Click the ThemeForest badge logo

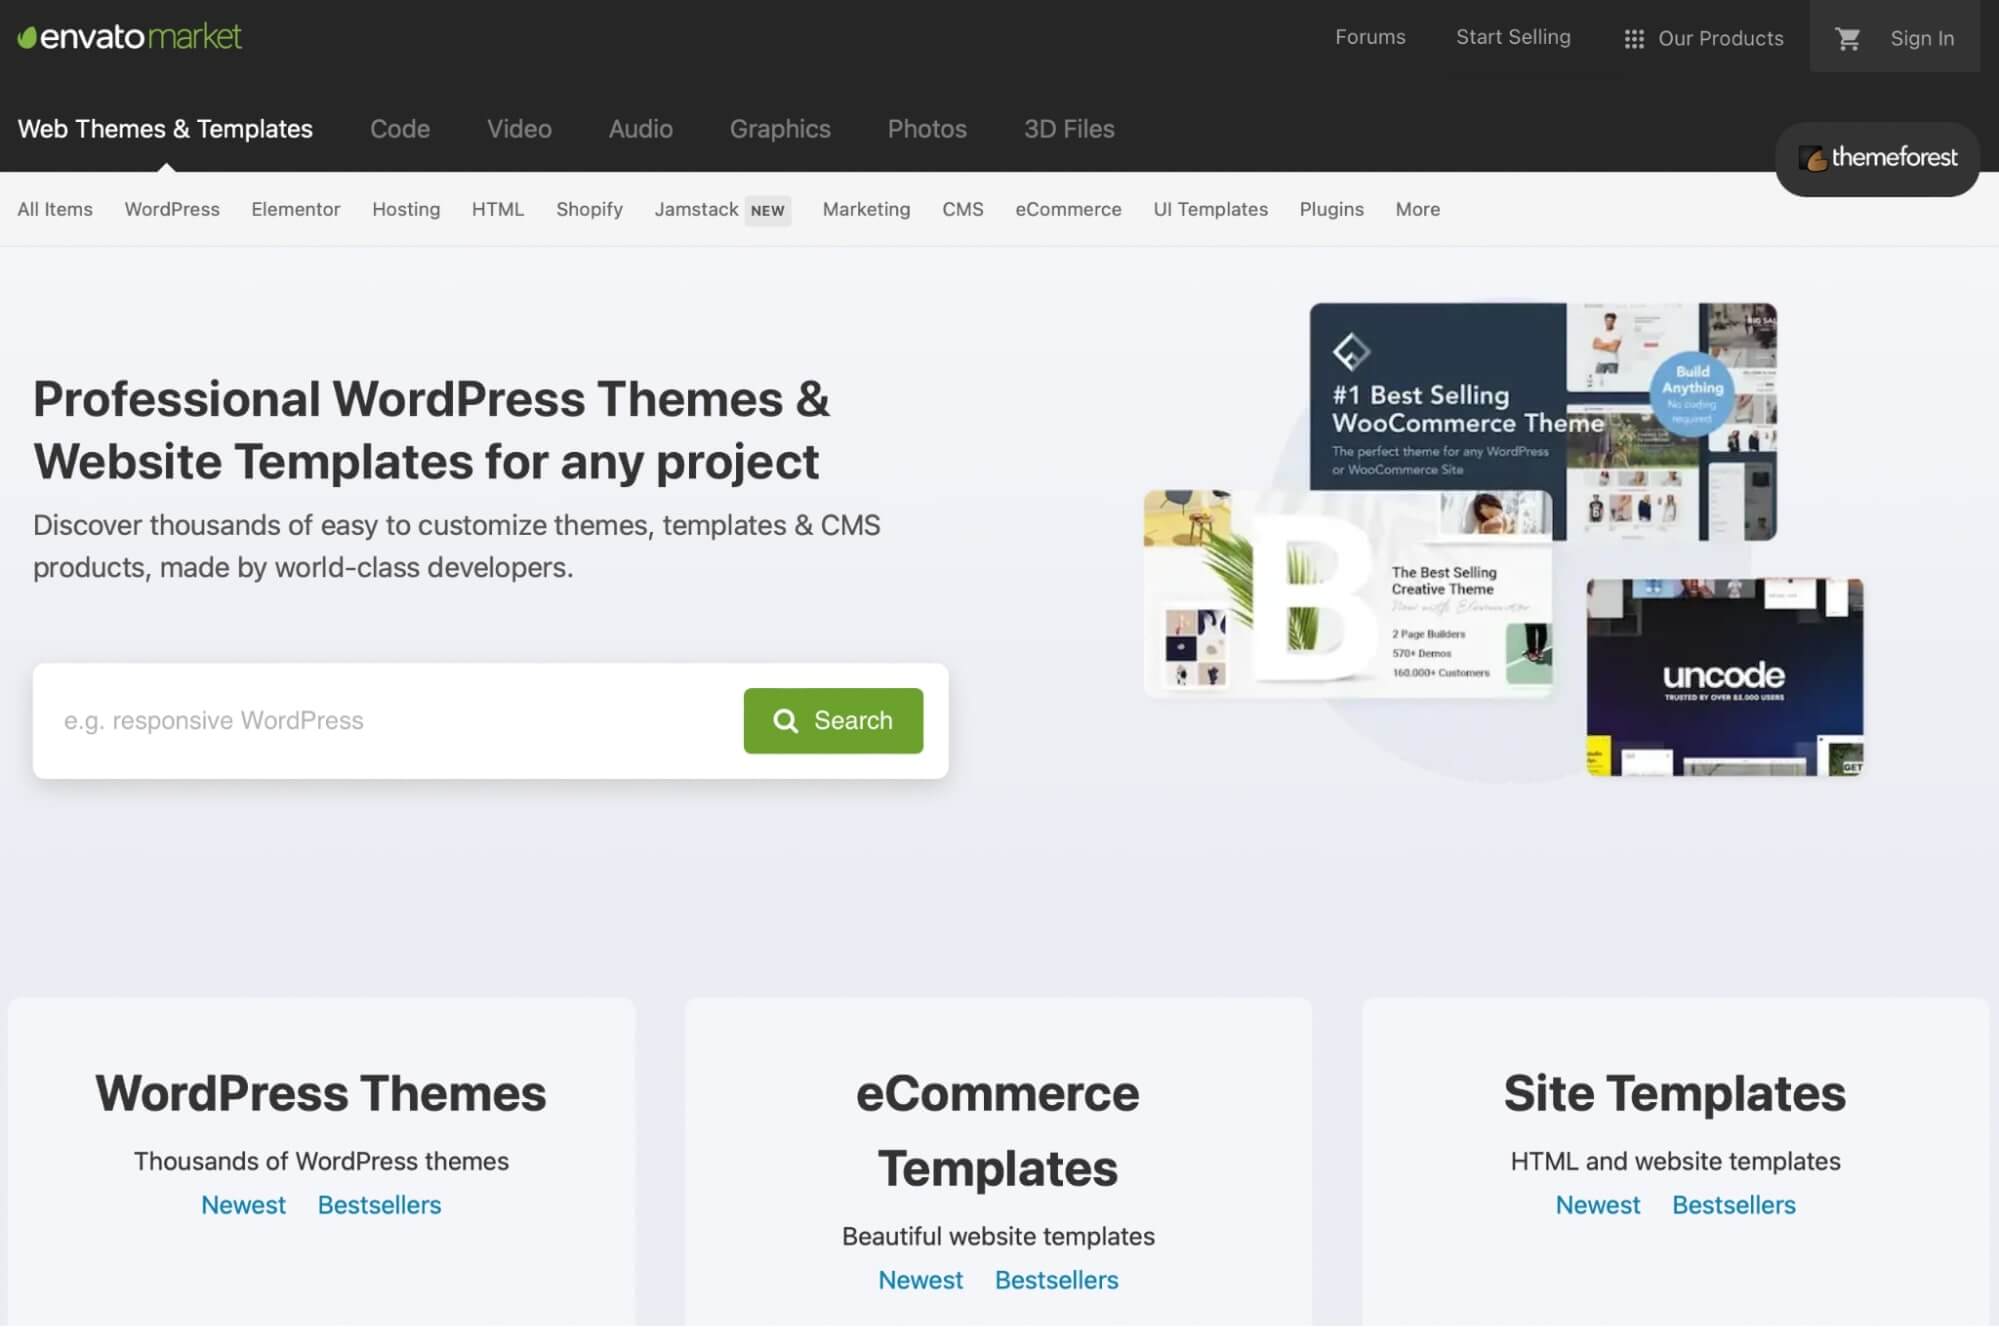[x=1877, y=158]
